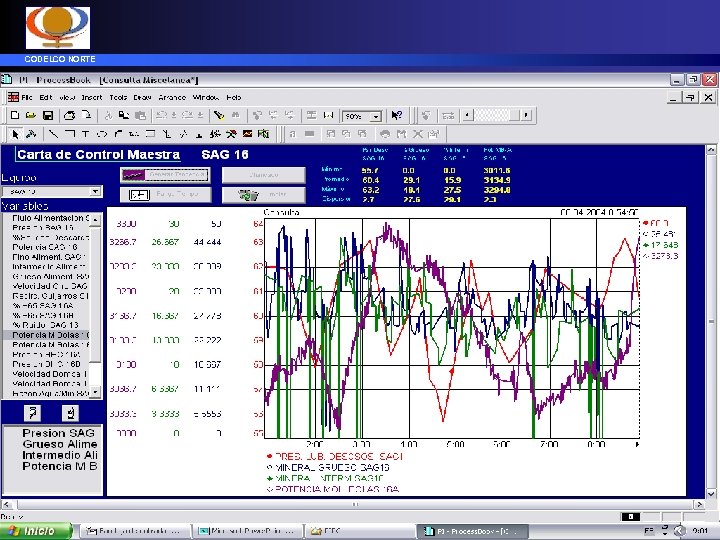Screen dimensions: 720x540
Task: Open the Help menu
Action: coord(234,97)
